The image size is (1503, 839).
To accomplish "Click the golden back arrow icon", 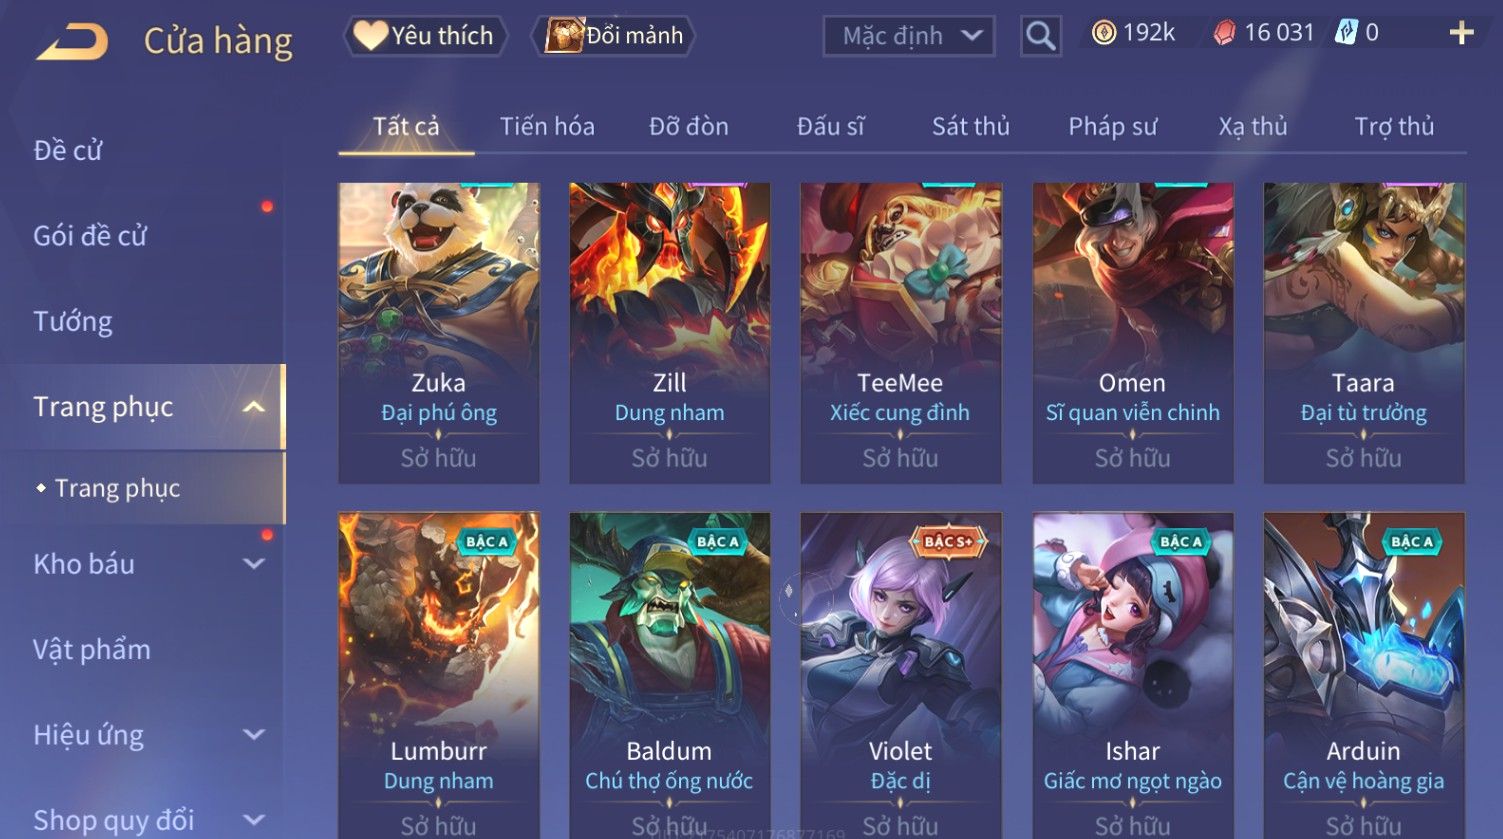I will coord(72,42).
